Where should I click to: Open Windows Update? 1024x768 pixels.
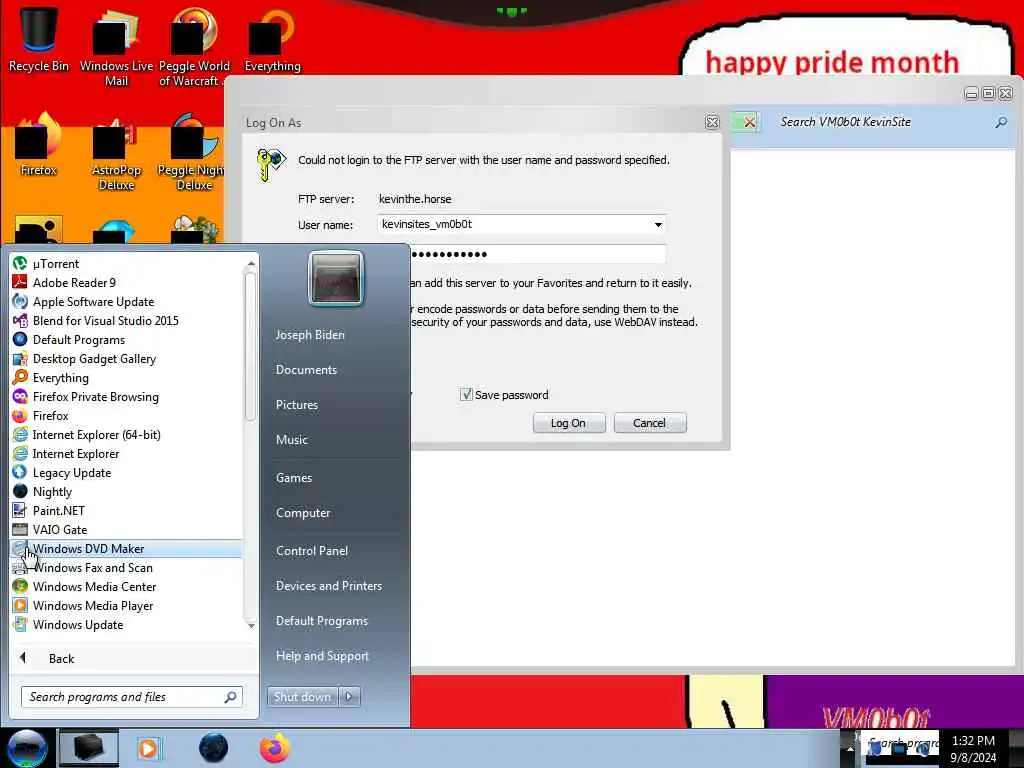(x=126, y=624)
